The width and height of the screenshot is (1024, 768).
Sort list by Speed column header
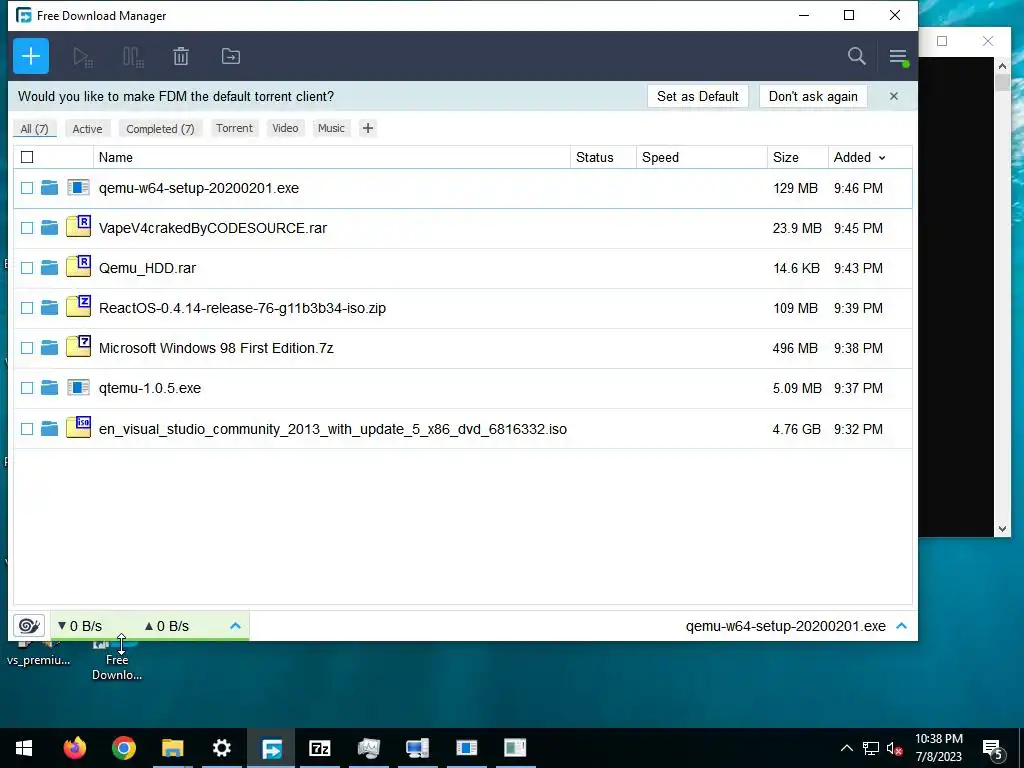[x=701, y=157]
